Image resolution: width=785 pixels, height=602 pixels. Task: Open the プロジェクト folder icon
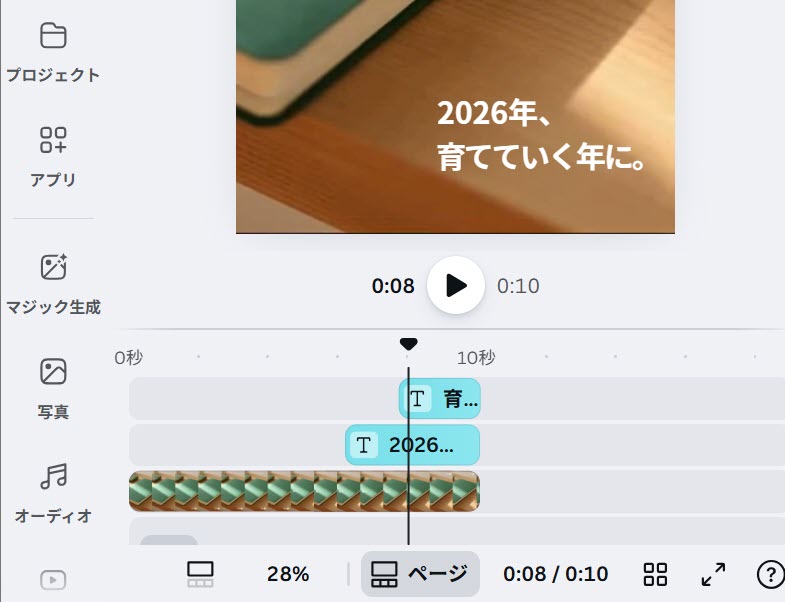click(53, 36)
